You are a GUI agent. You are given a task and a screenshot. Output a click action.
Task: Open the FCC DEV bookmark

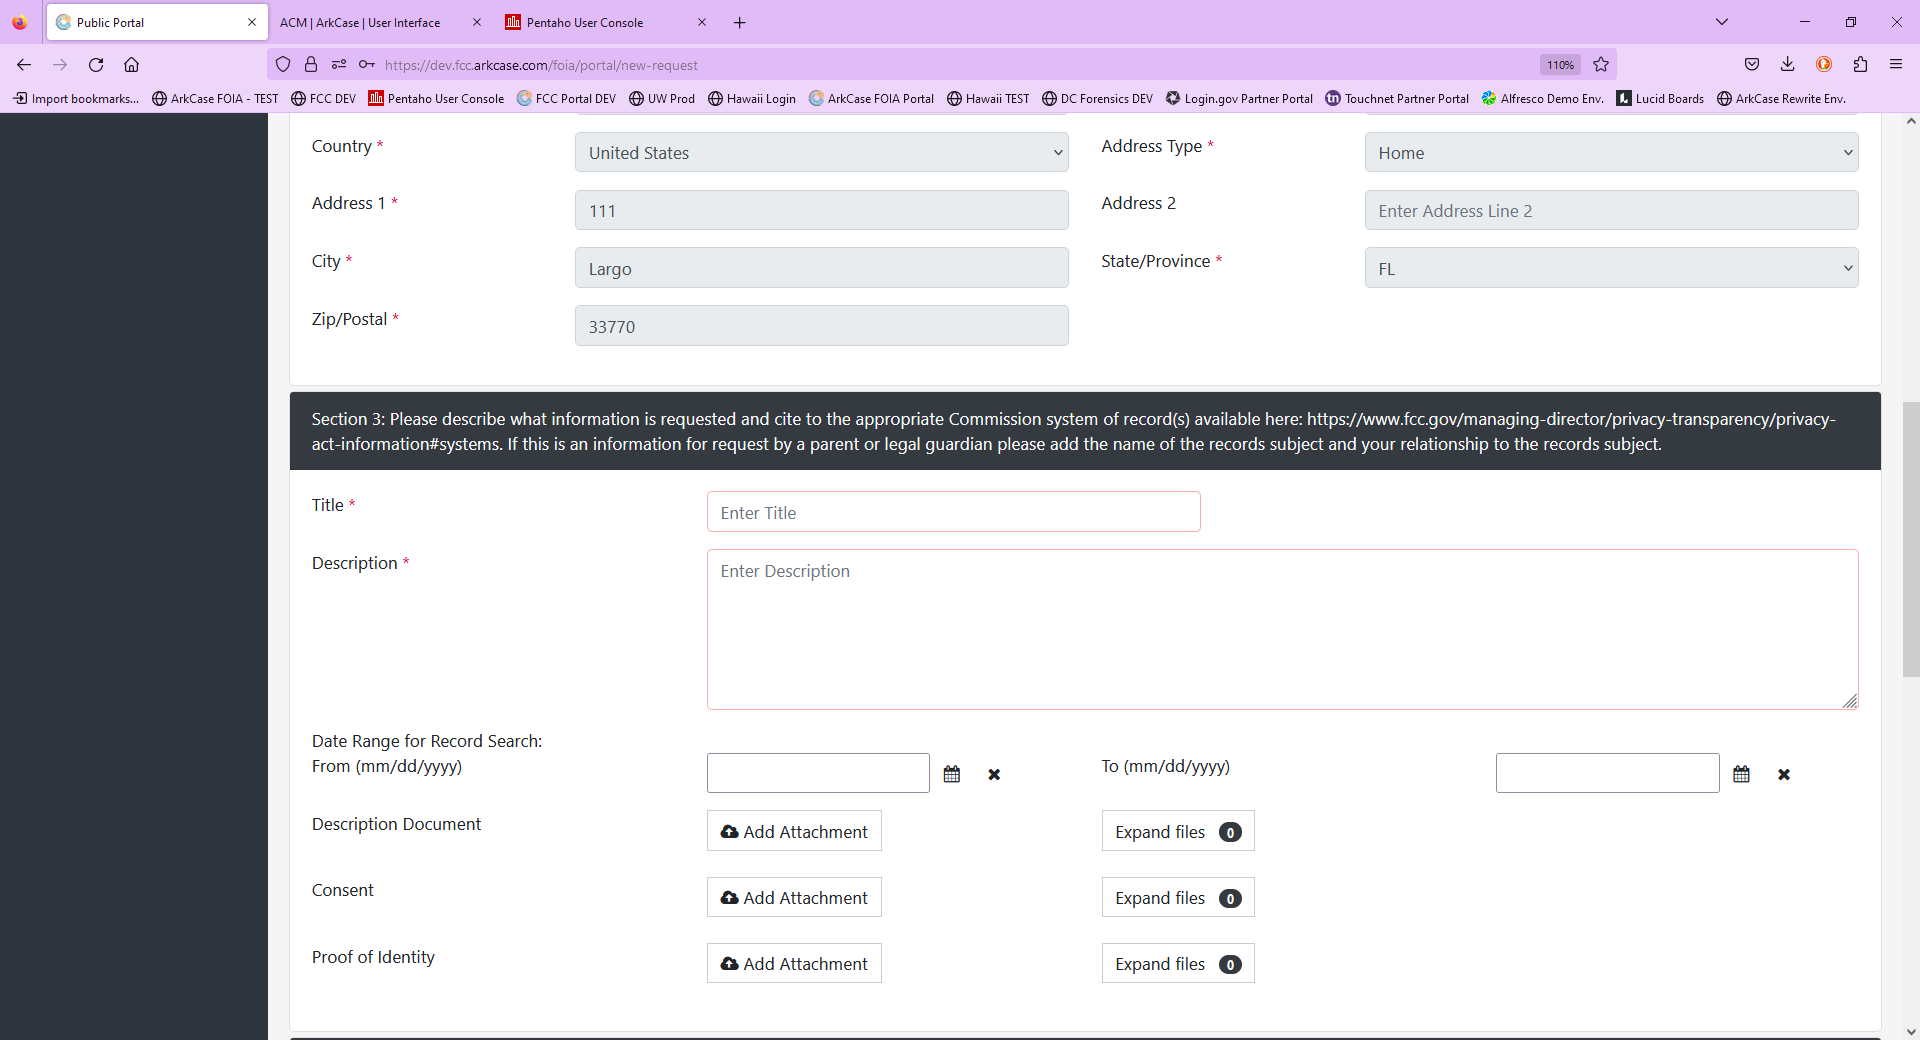pyautogui.click(x=323, y=99)
